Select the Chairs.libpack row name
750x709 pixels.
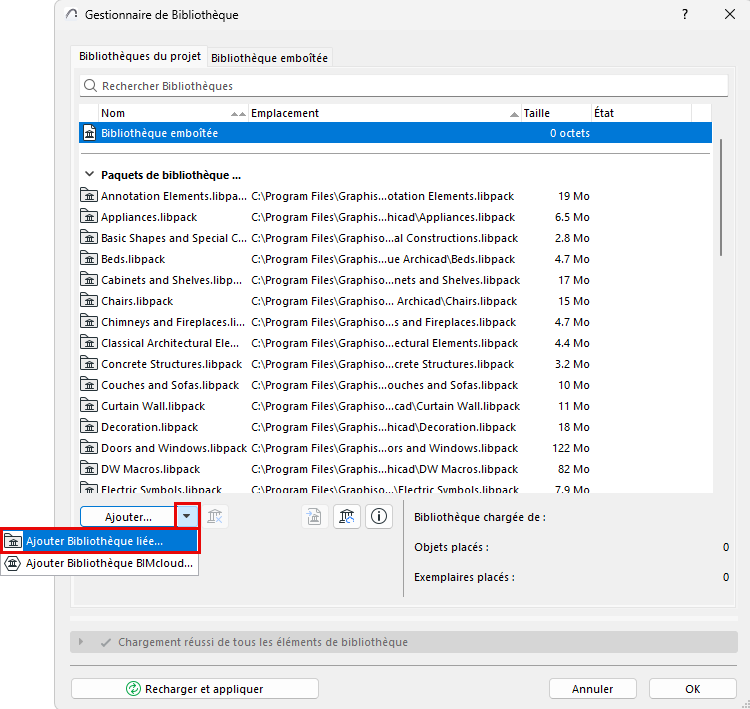coord(137,301)
